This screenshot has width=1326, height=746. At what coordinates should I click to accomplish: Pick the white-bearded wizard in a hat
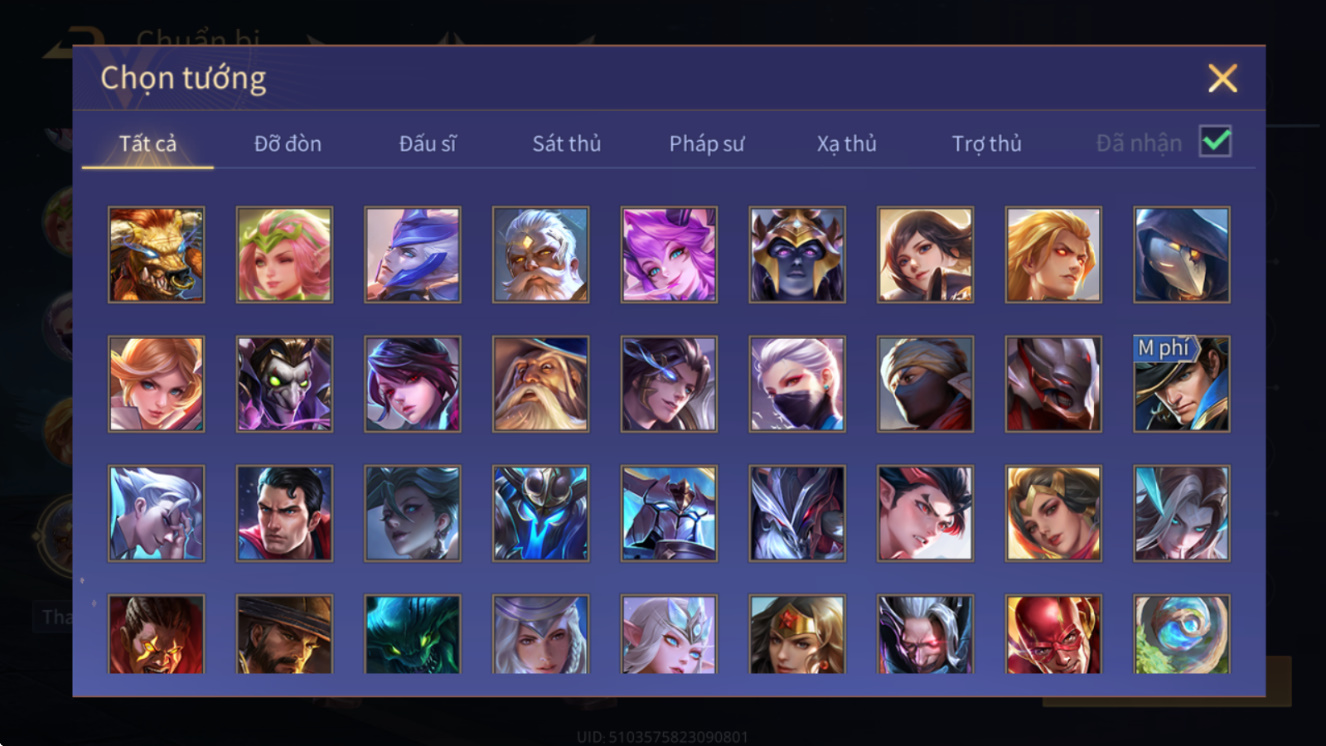coord(540,384)
